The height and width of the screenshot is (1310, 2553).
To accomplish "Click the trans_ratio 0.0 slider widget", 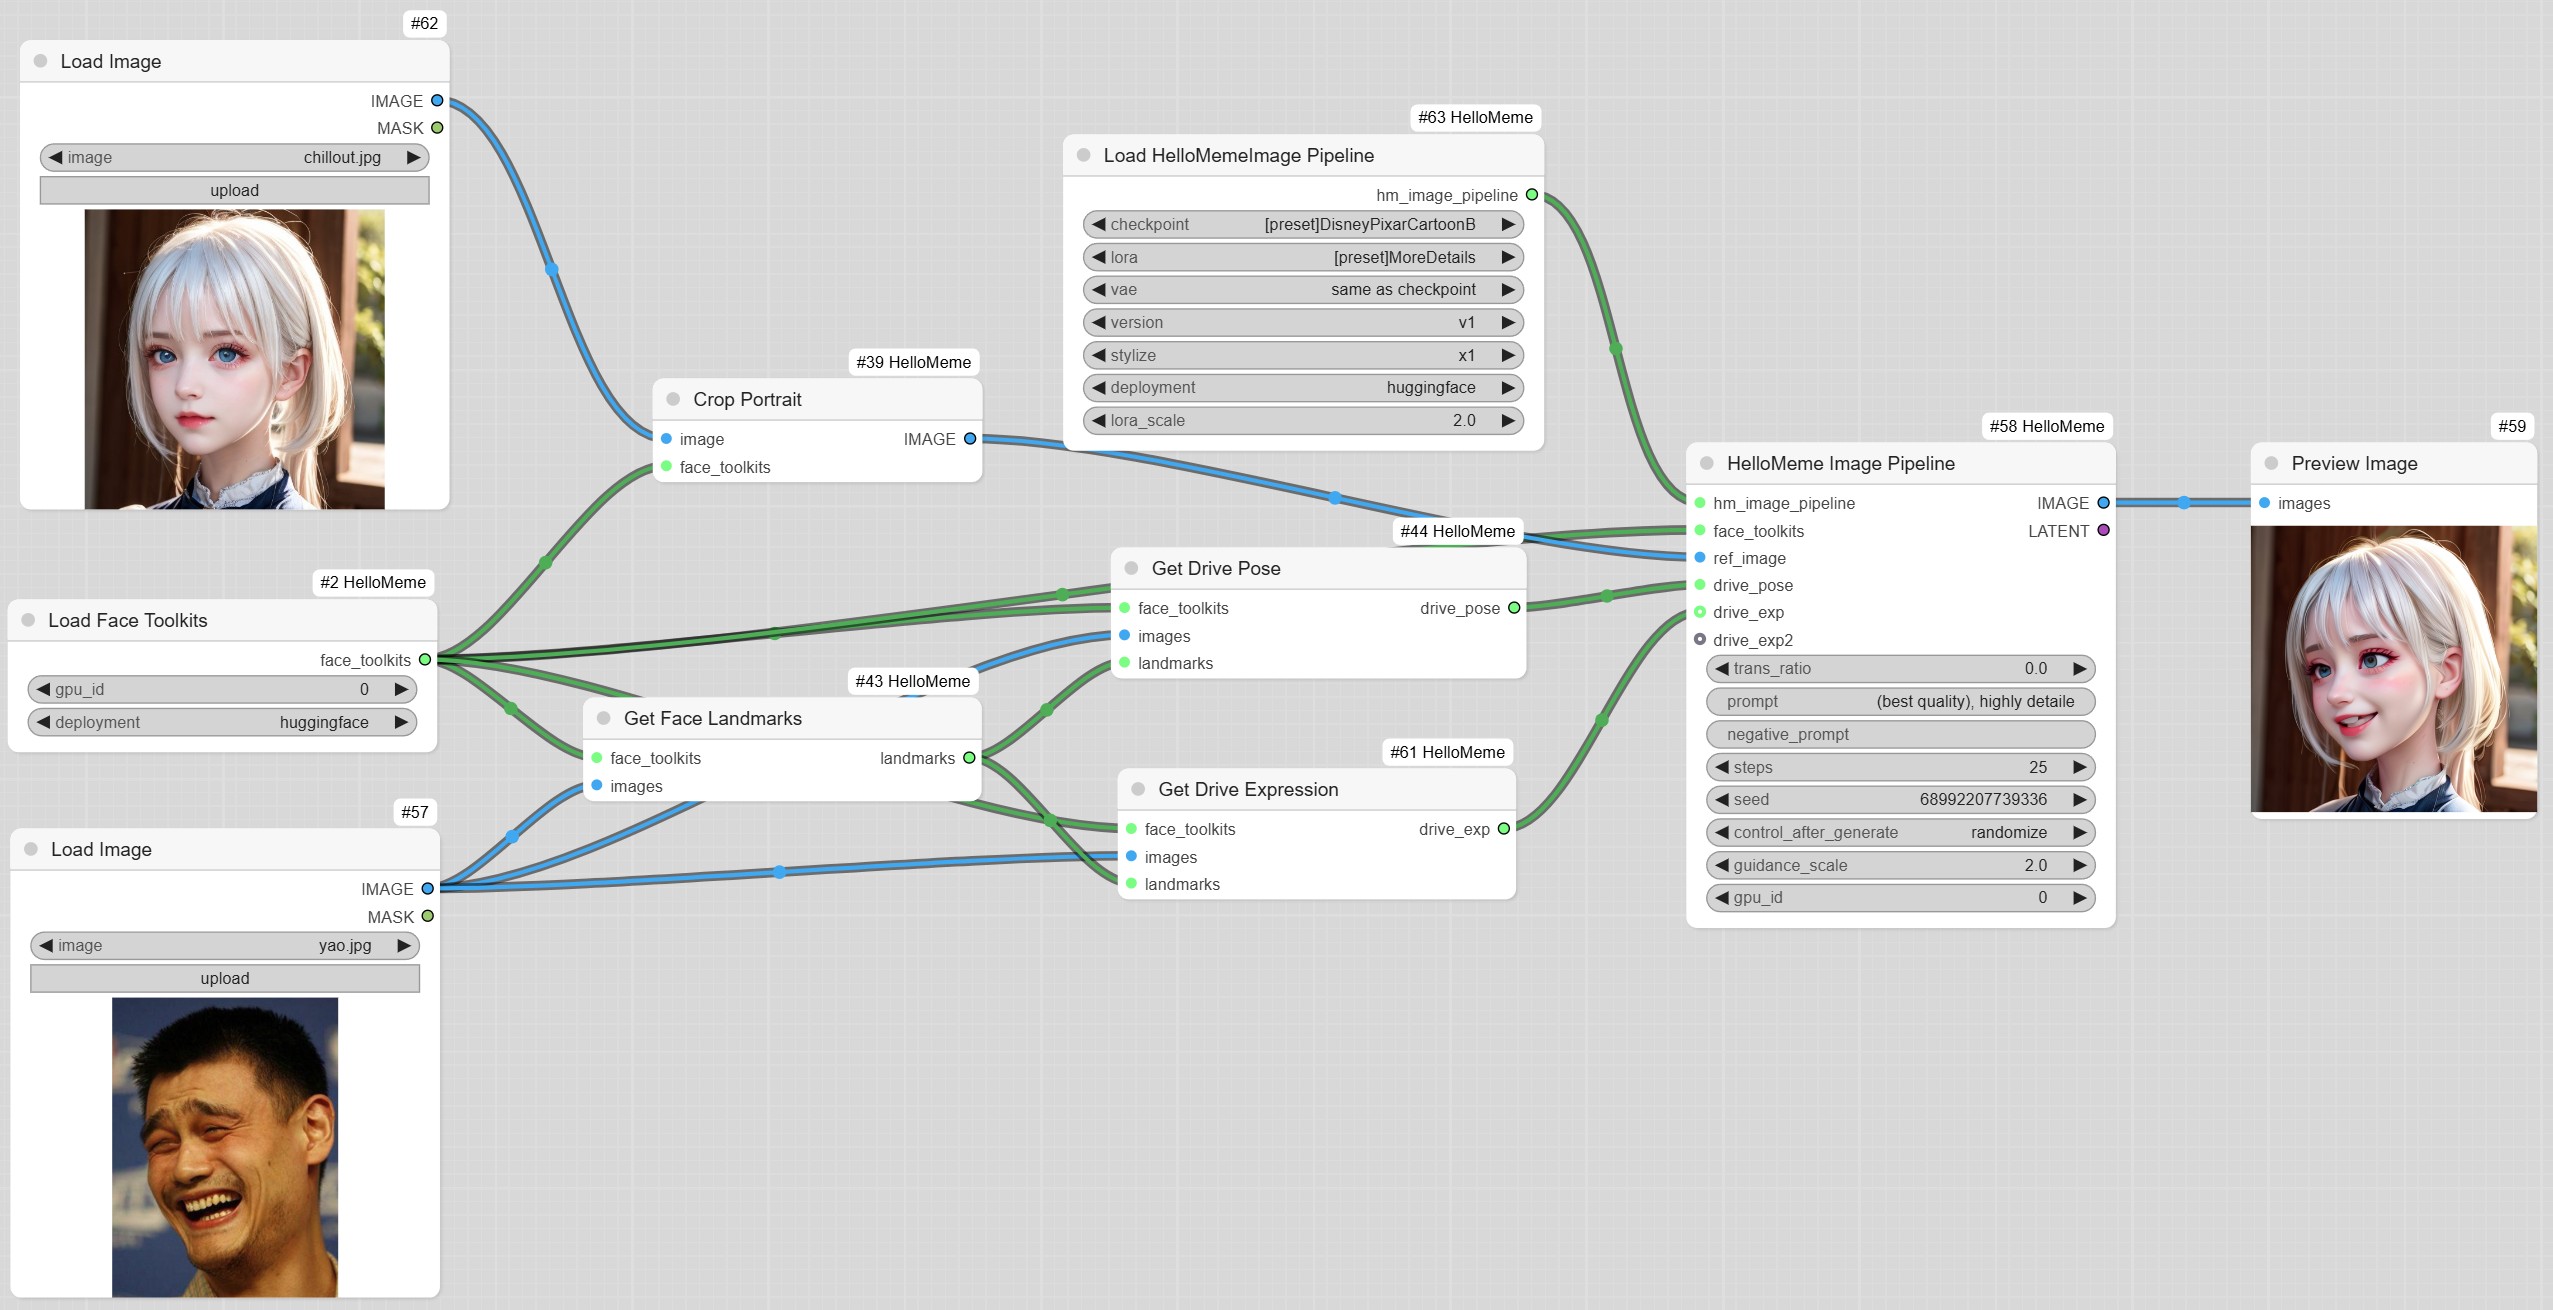I will click(x=1901, y=668).
